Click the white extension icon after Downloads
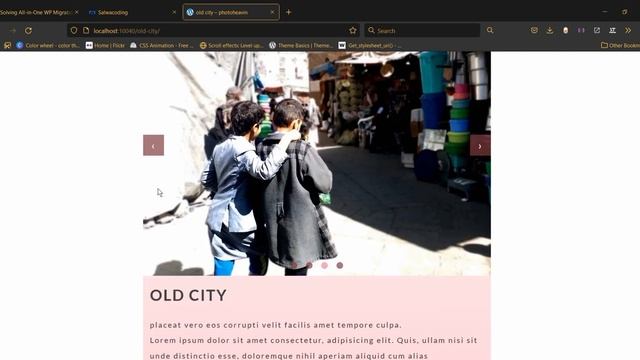This screenshot has width=640, height=360. [x=565, y=31]
